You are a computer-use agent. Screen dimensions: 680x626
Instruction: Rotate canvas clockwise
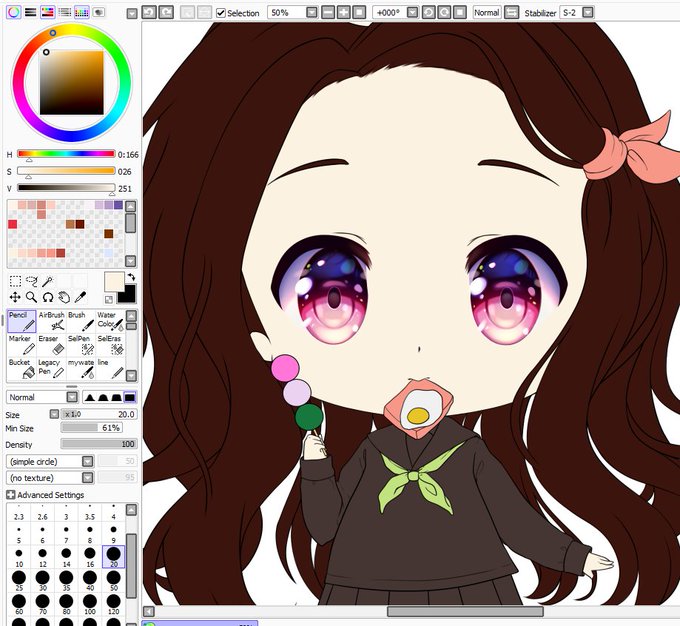[444, 13]
